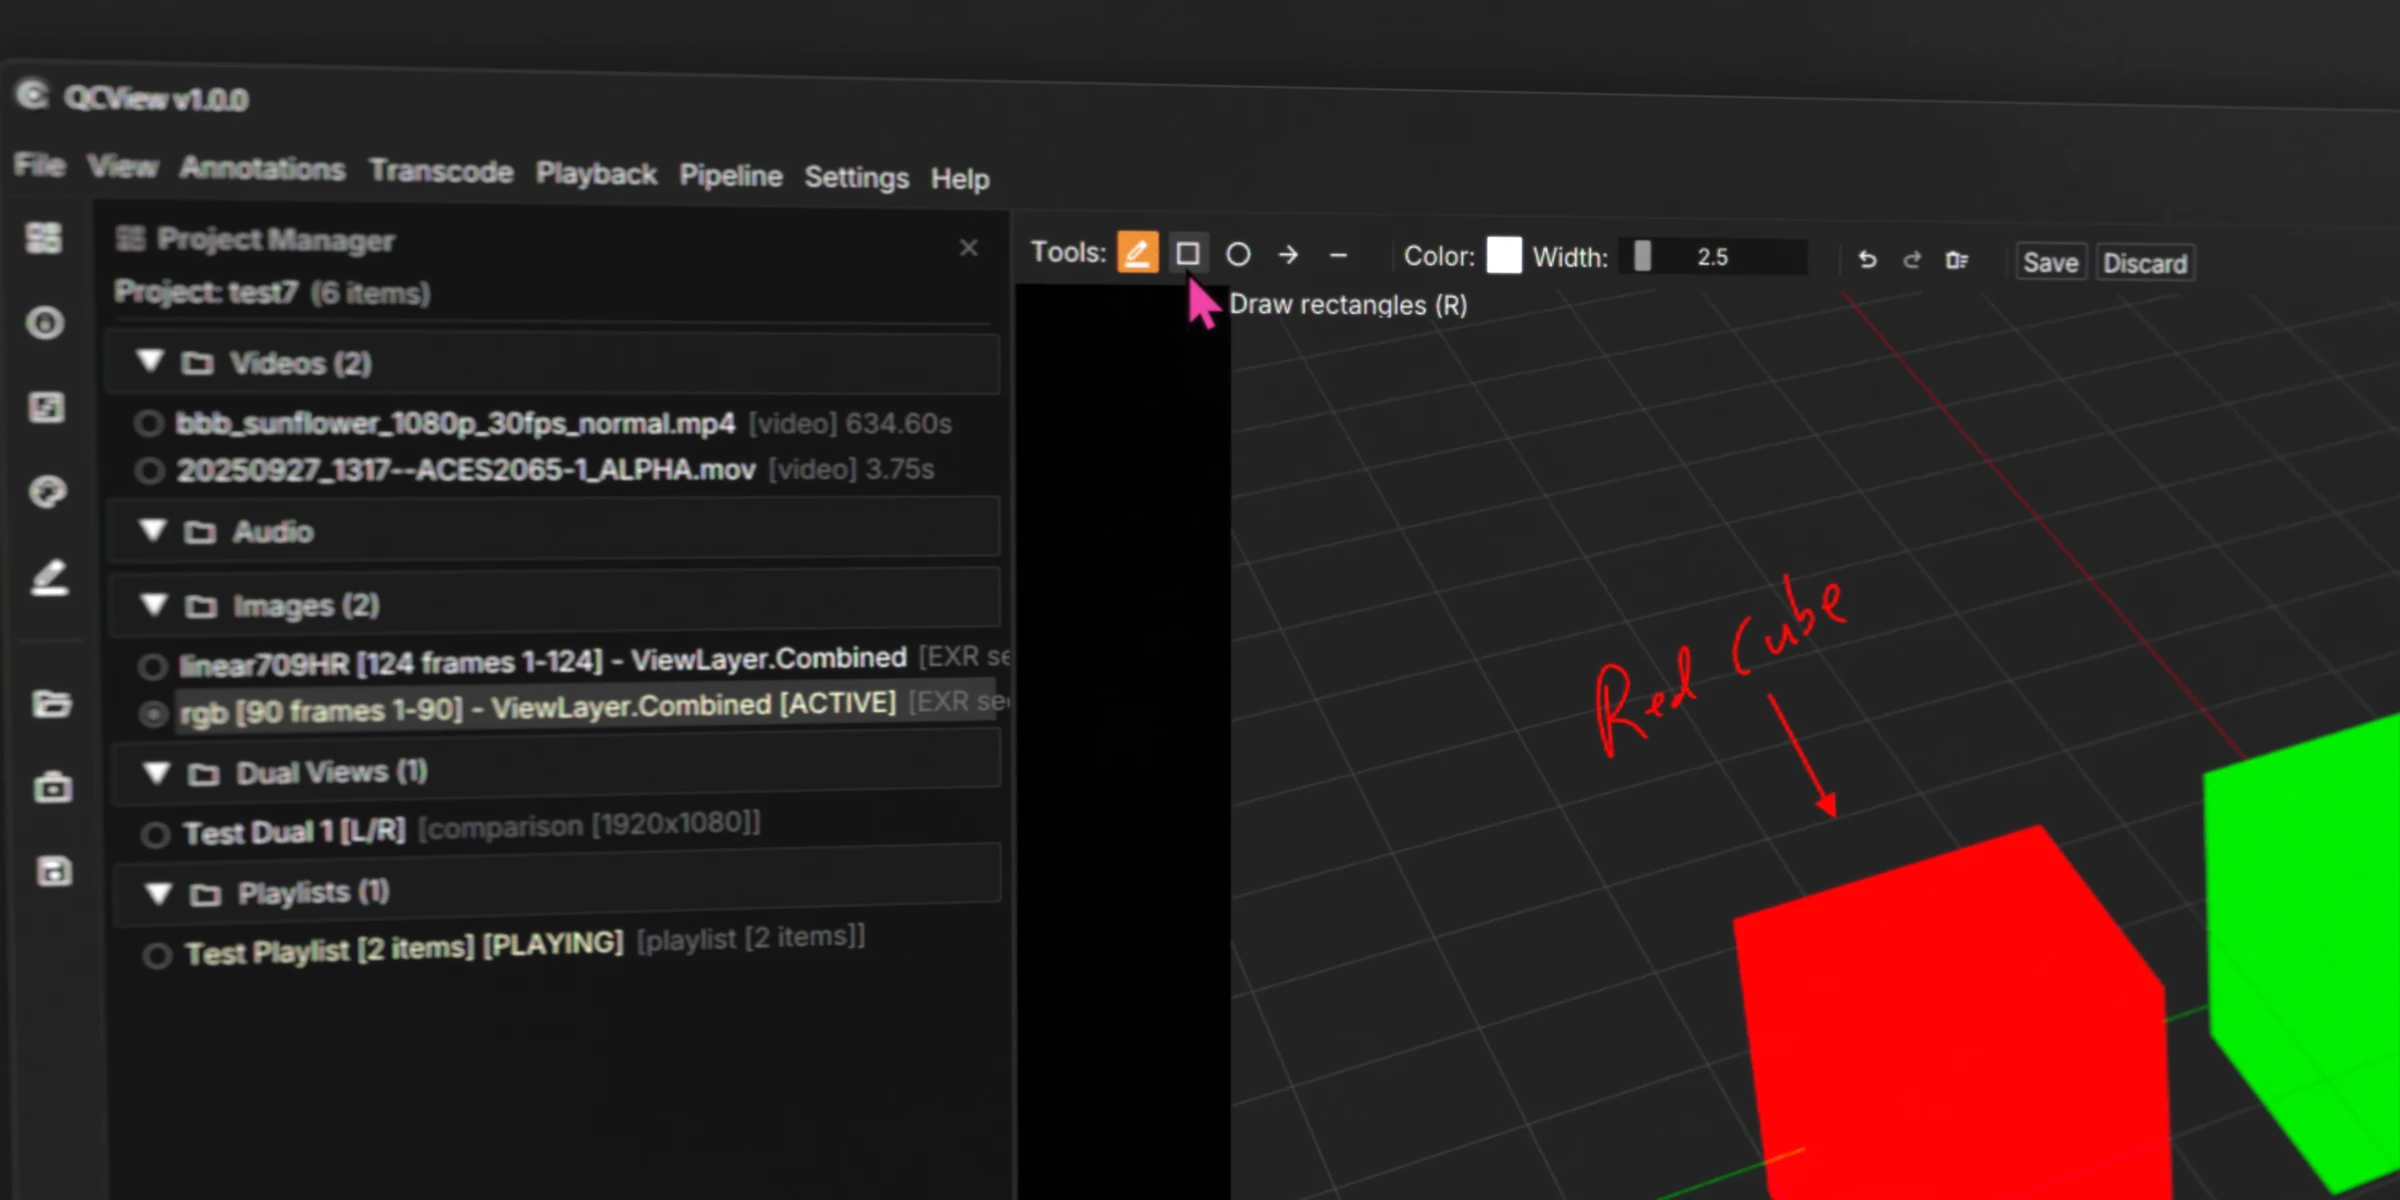Viewport: 2400px width, 1200px height.
Task: Undo the last annotation stroke
Action: tap(1868, 259)
